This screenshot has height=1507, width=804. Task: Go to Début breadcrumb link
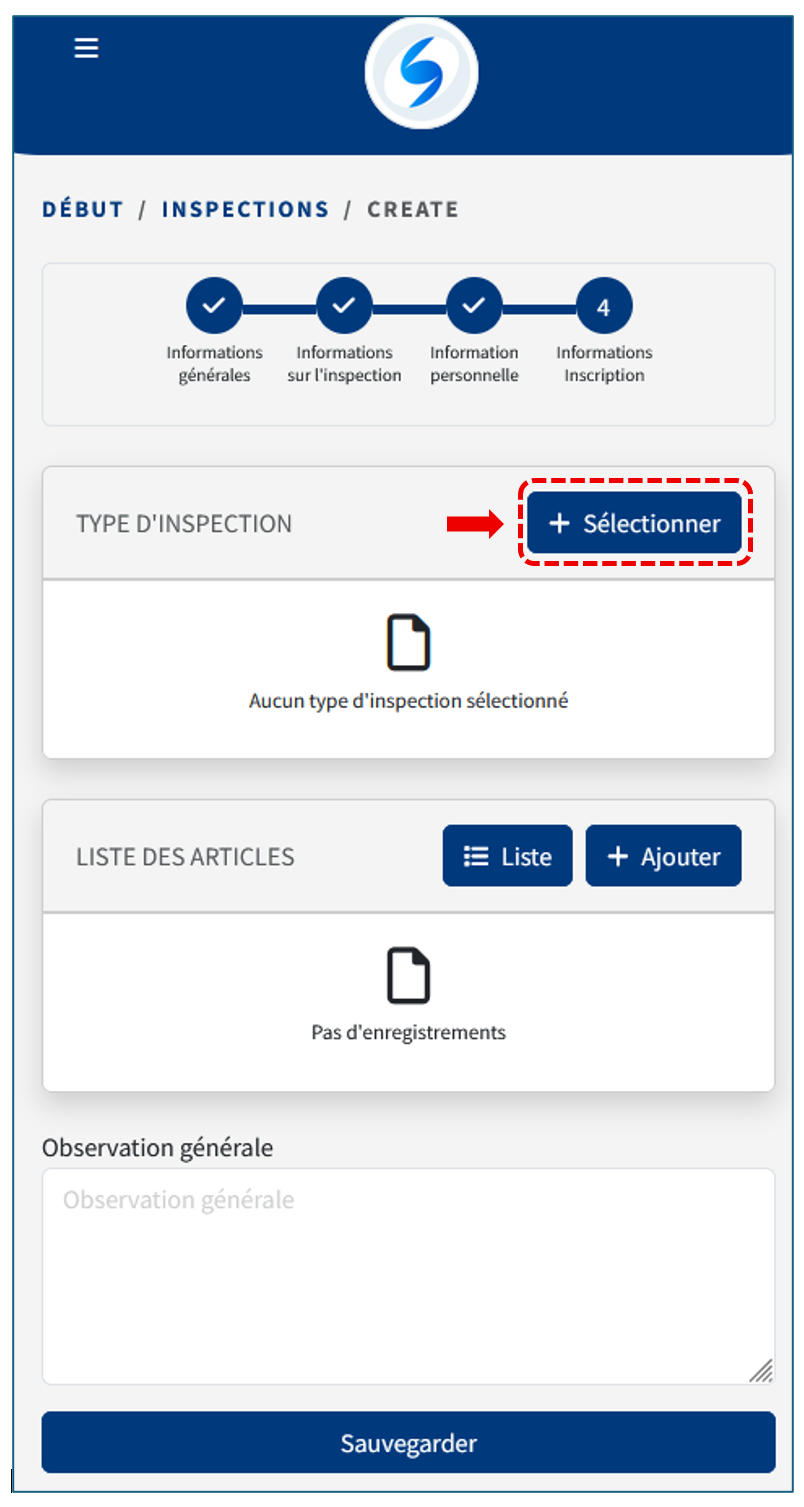[83, 210]
